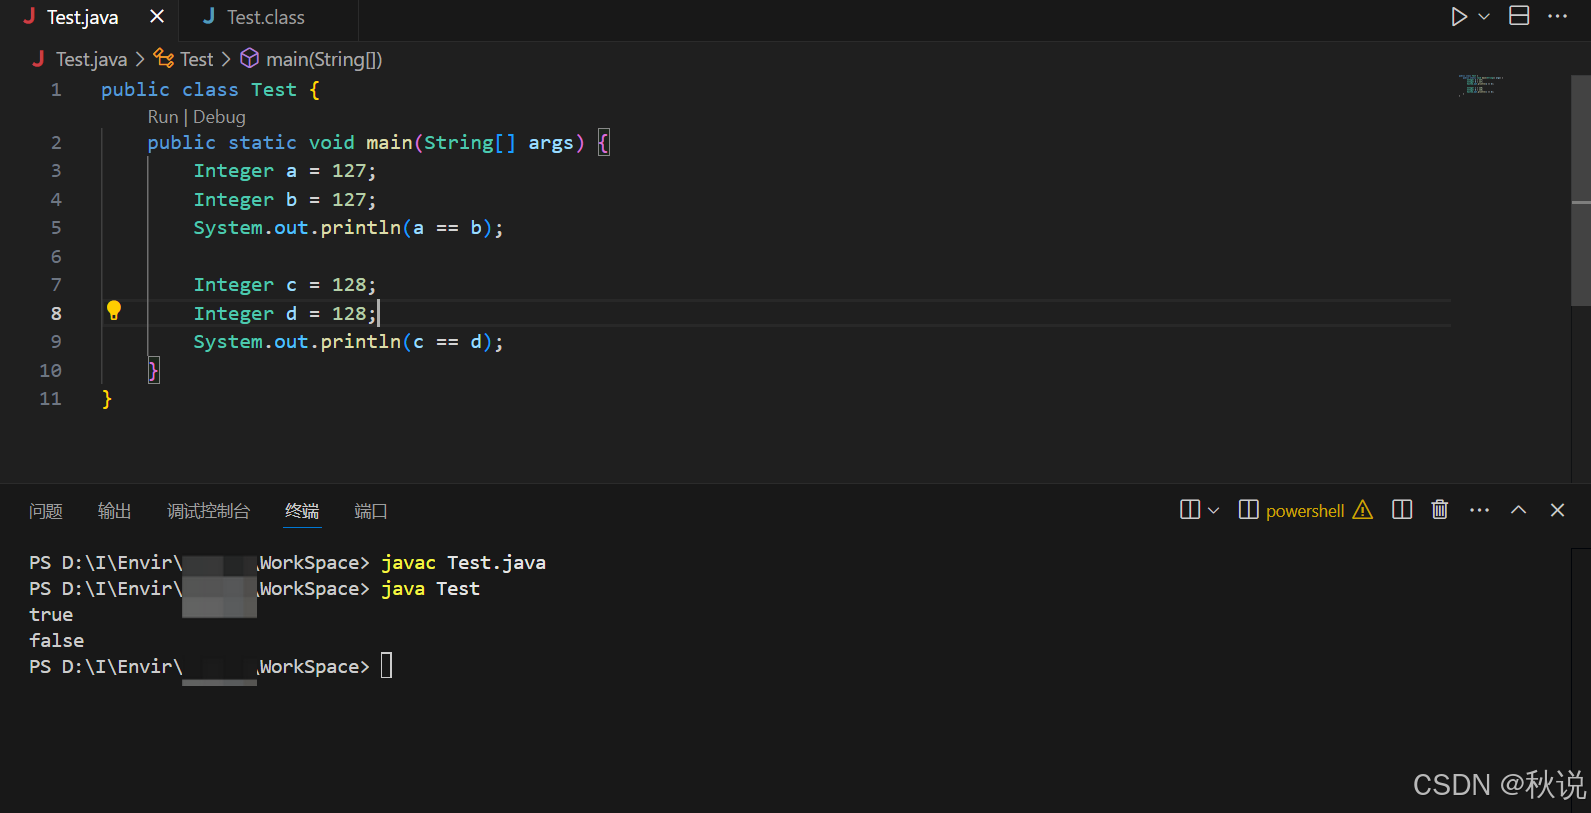This screenshot has height=813, width=1591.
Task: Kill terminal with trash icon
Action: pyautogui.click(x=1440, y=510)
